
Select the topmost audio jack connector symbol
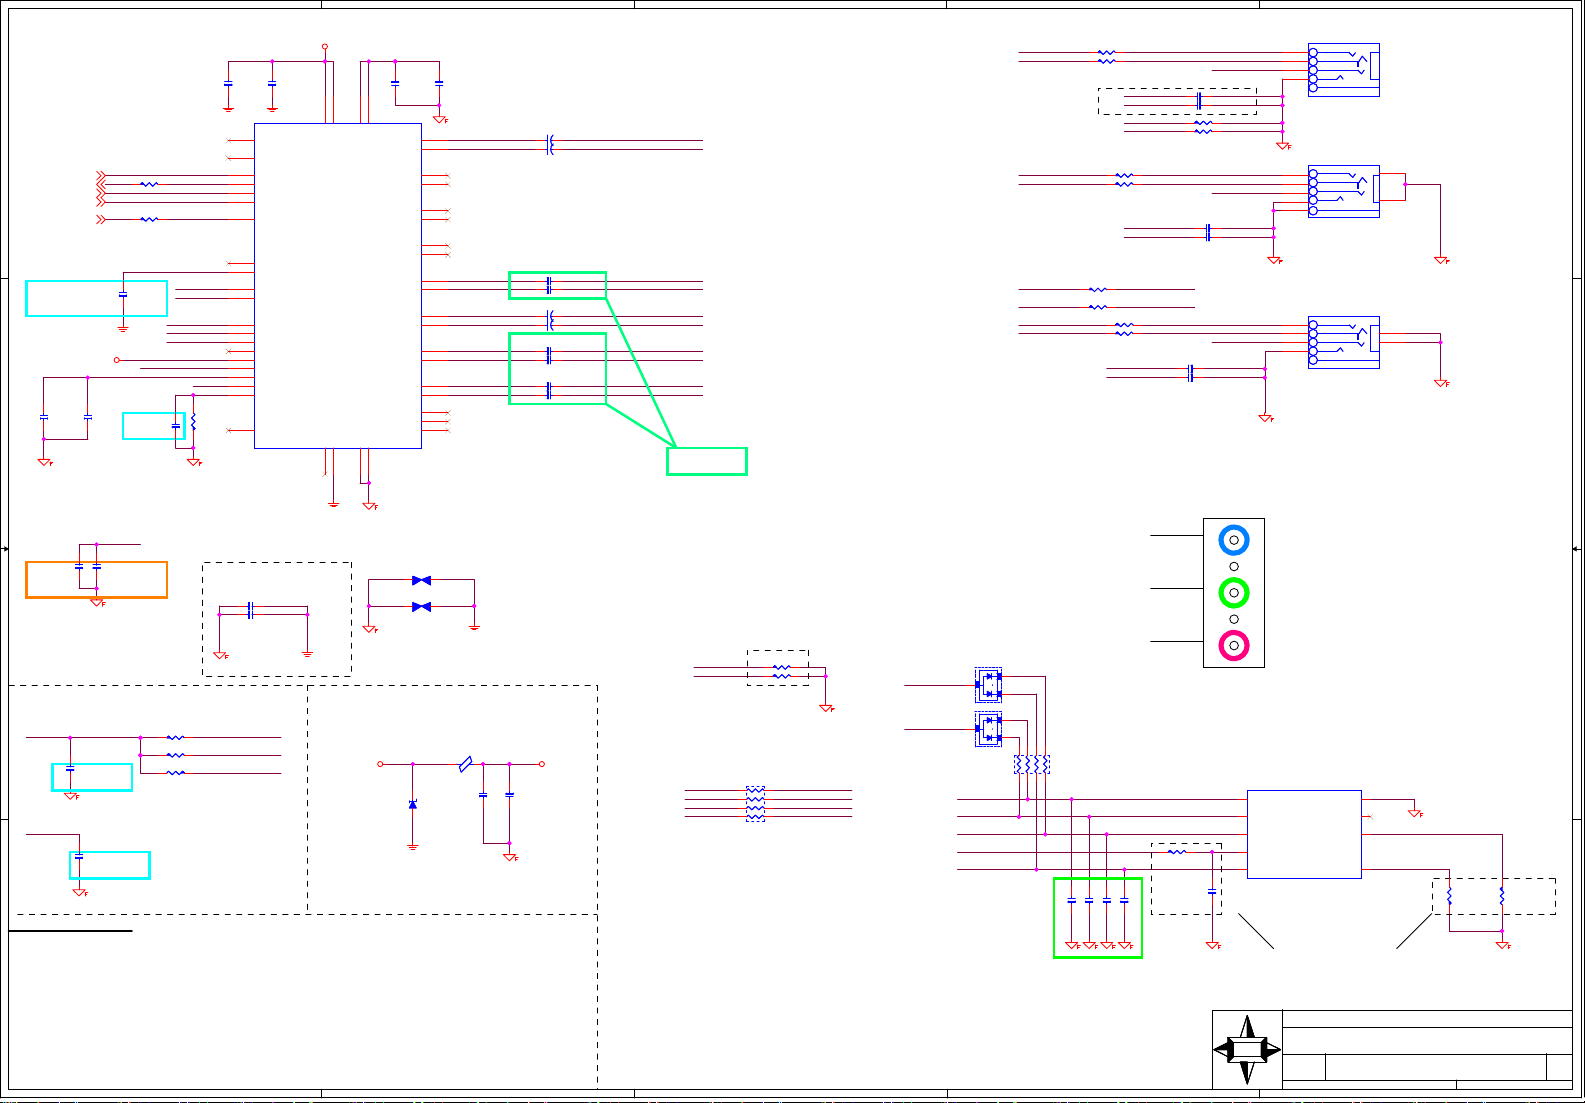(x=1344, y=70)
